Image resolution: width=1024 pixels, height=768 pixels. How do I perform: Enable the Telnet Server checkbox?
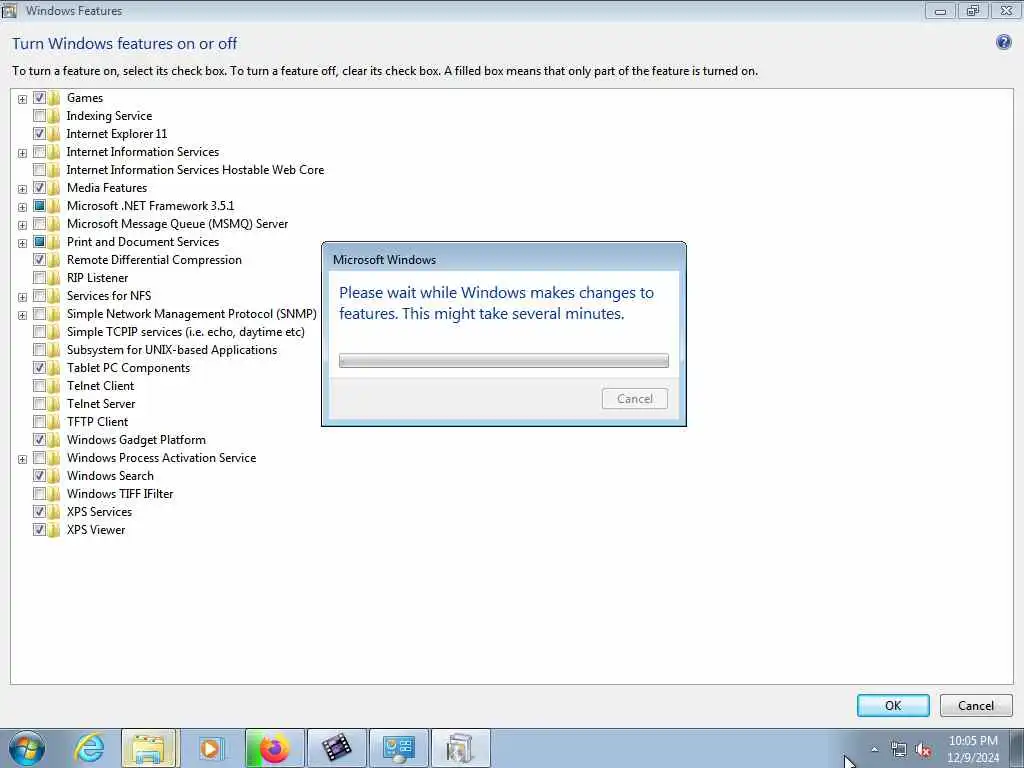39,404
